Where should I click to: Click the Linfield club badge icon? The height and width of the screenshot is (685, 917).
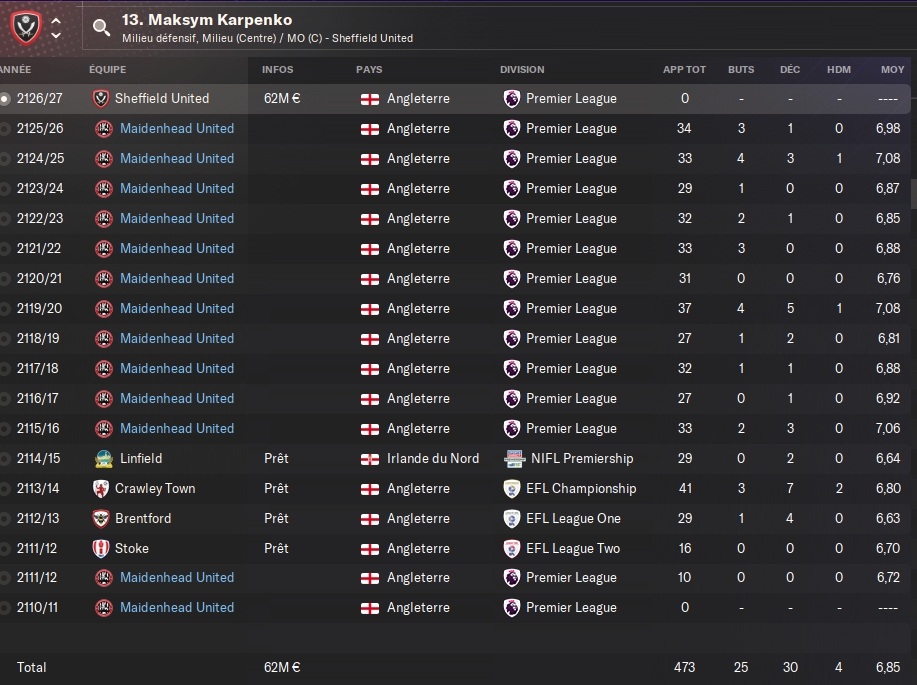[101, 459]
